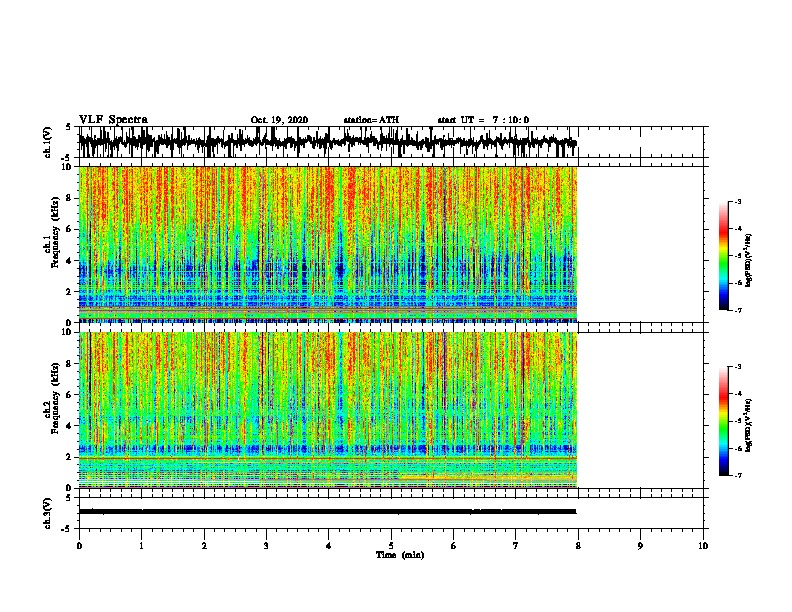
Task: Click the time axis tick label "6"
Action: click(454, 546)
